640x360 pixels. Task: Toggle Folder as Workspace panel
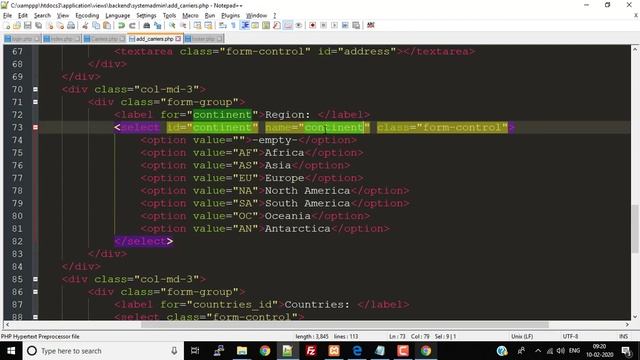tap(288, 25)
